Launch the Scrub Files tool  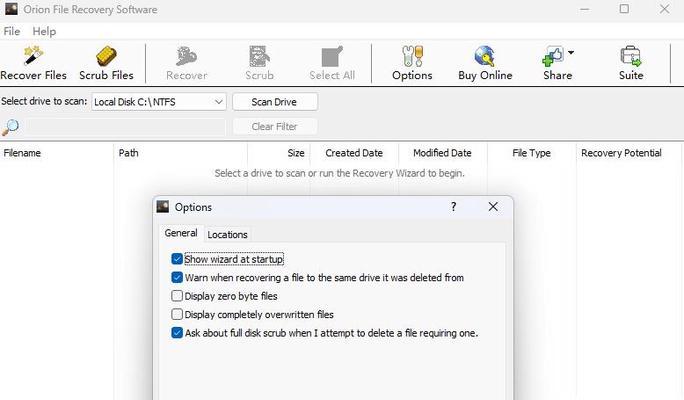point(106,63)
